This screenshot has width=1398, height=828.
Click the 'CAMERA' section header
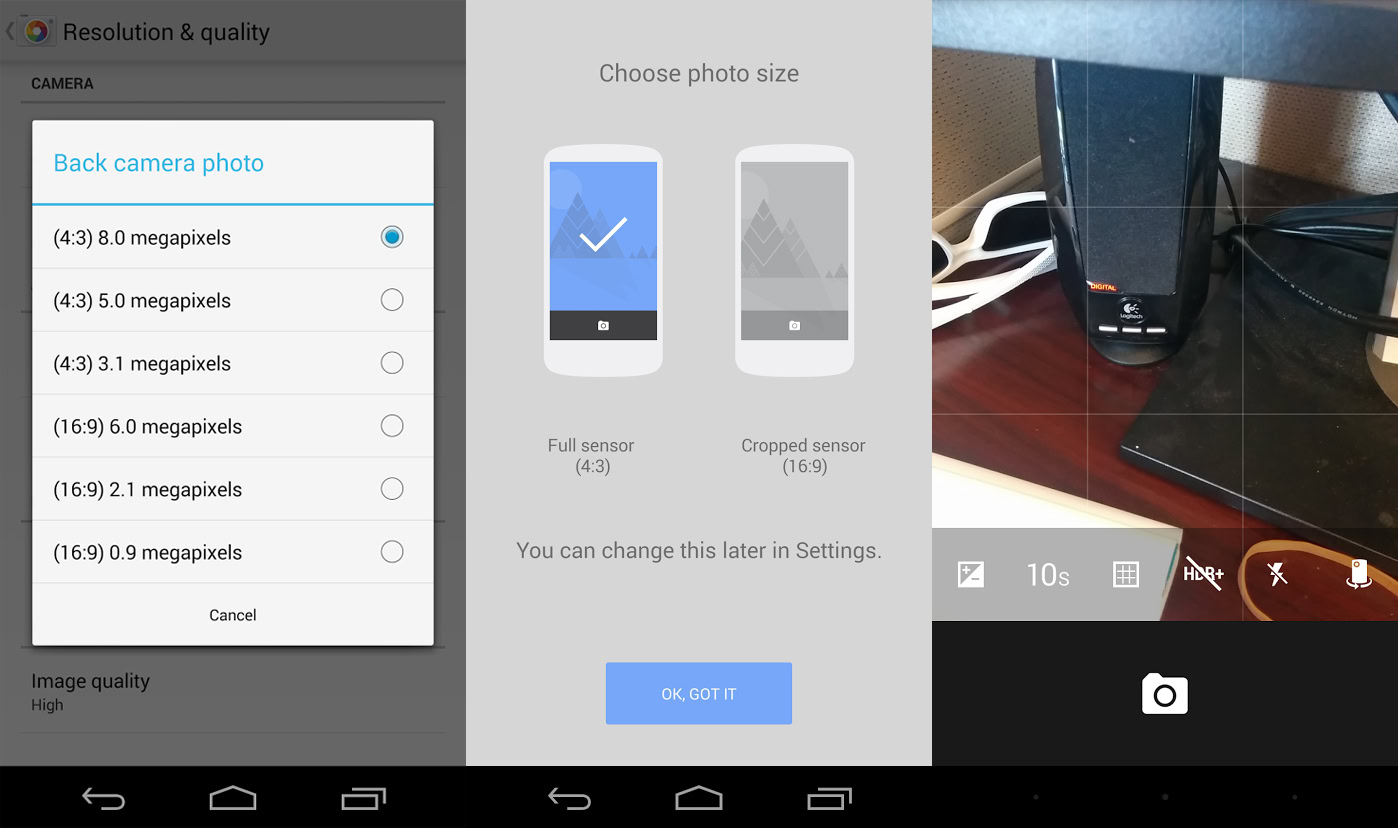tap(62, 84)
